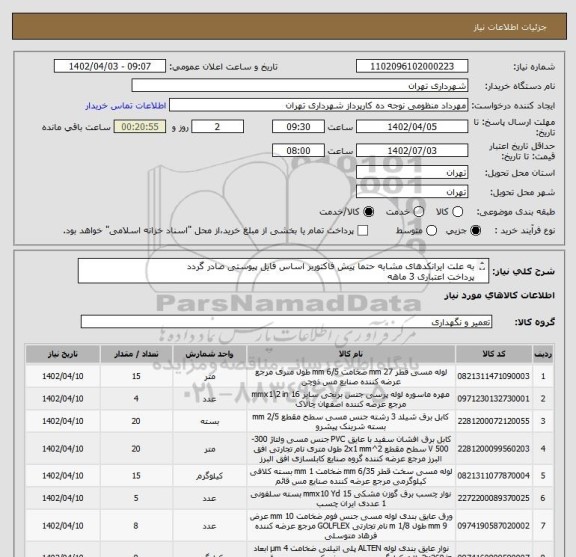Click the نام کالا column header
Viewport: 576px width, 557px height.
351,354
